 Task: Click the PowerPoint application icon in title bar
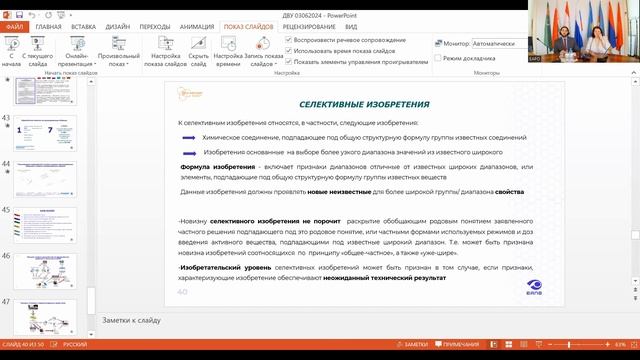[7, 15]
